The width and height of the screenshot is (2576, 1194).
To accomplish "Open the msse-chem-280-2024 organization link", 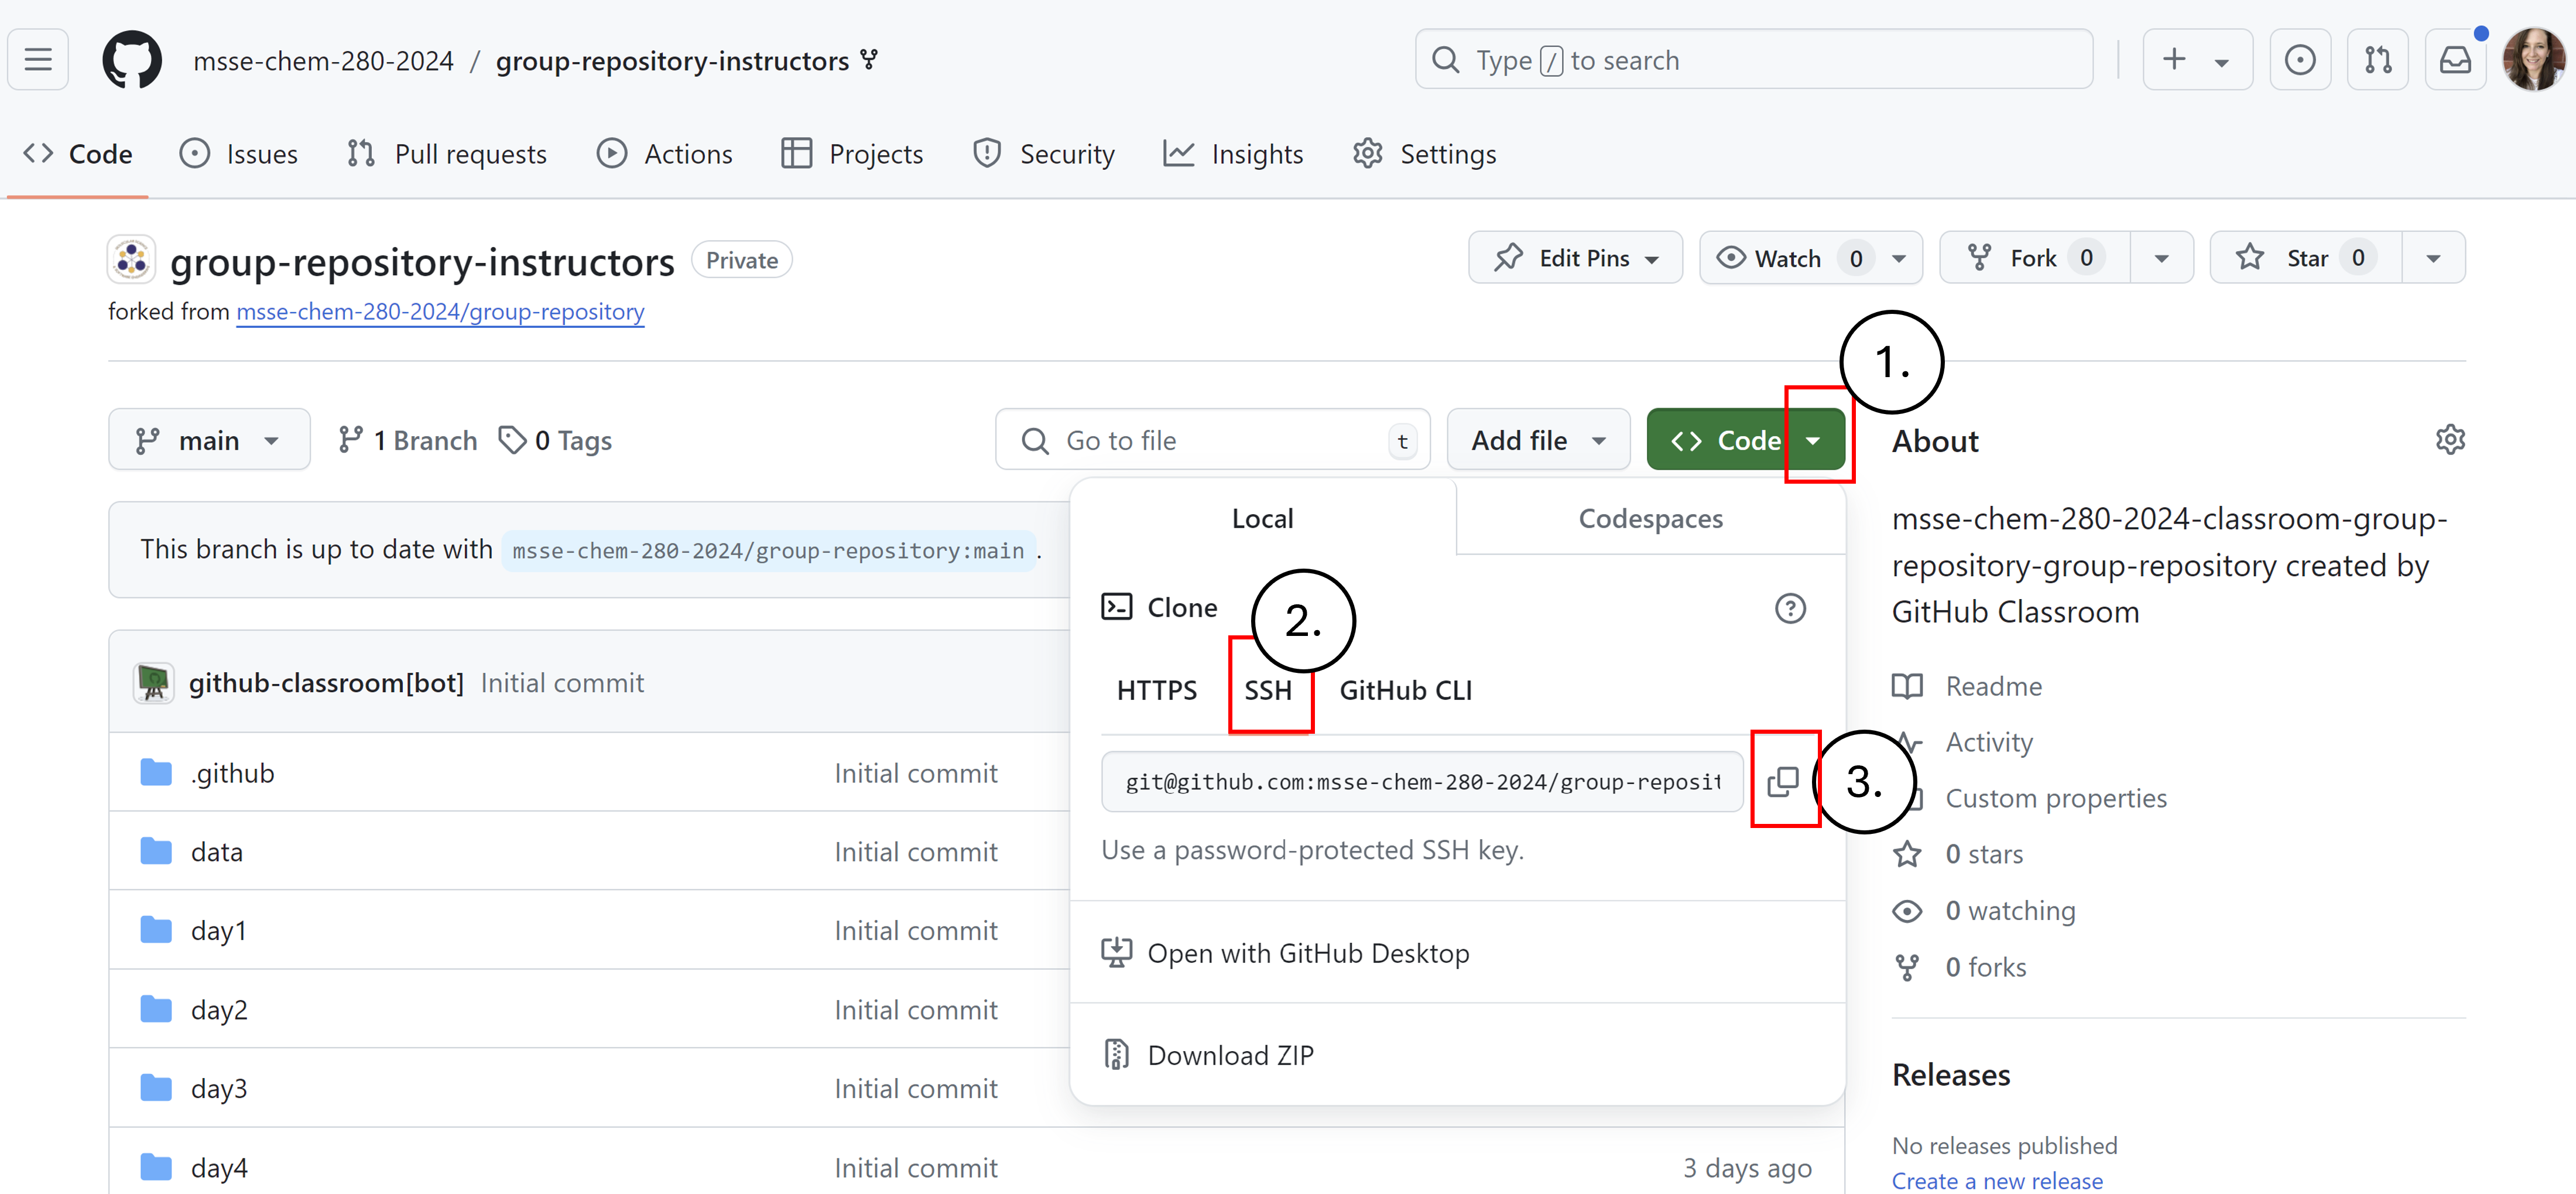I will 323,61.
